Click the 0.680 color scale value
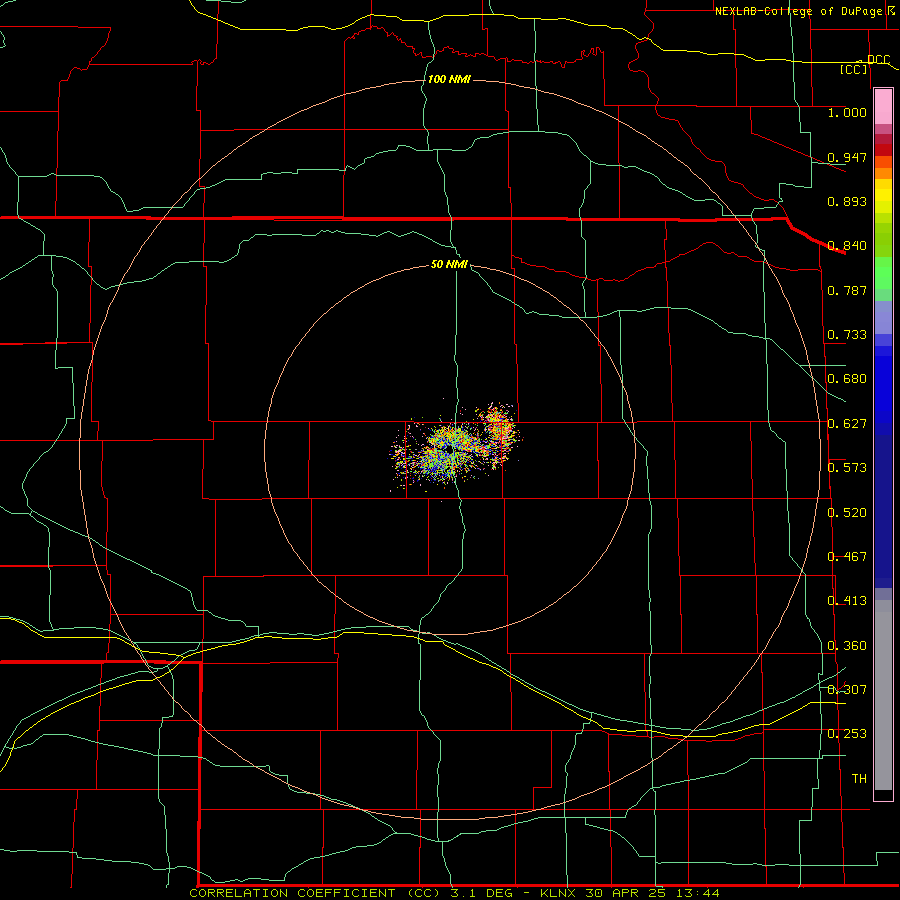This screenshot has width=900, height=900. click(847, 379)
